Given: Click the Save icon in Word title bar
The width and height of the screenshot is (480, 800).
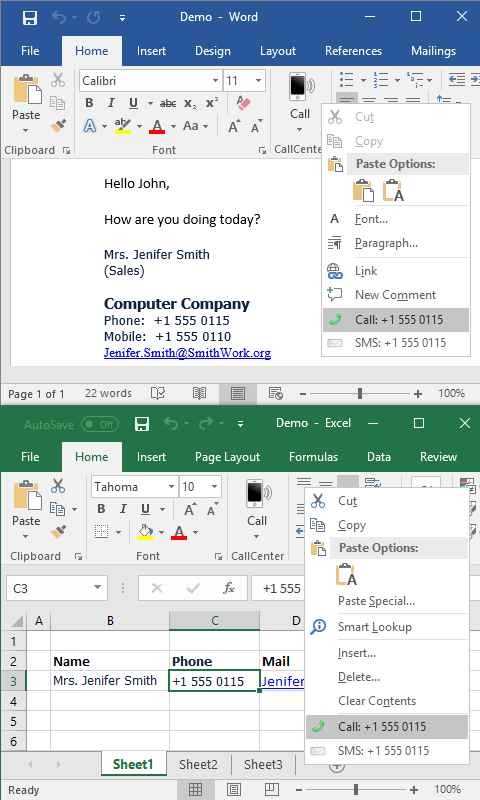Looking at the screenshot, I should coord(30,17).
